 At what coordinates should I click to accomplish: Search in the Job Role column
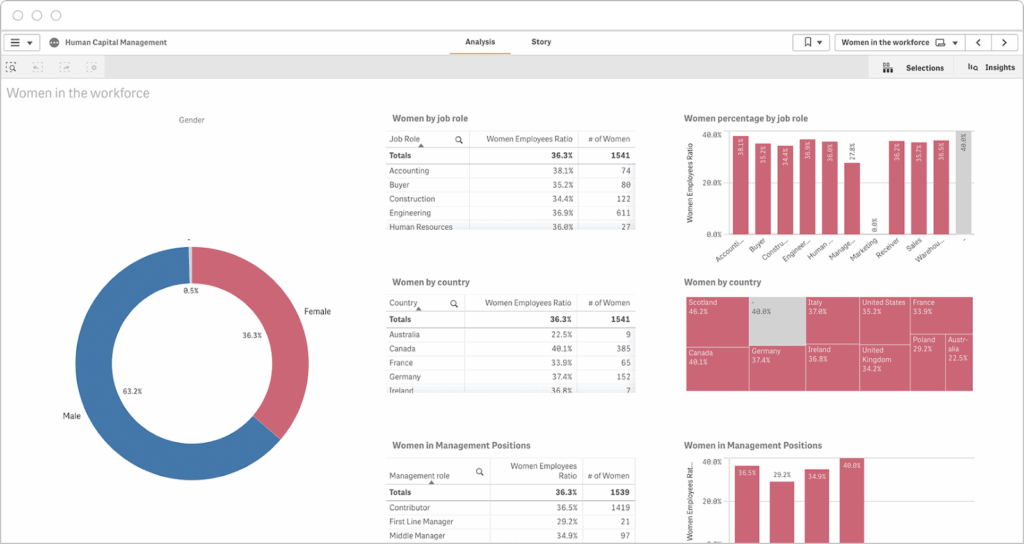pos(458,139)
